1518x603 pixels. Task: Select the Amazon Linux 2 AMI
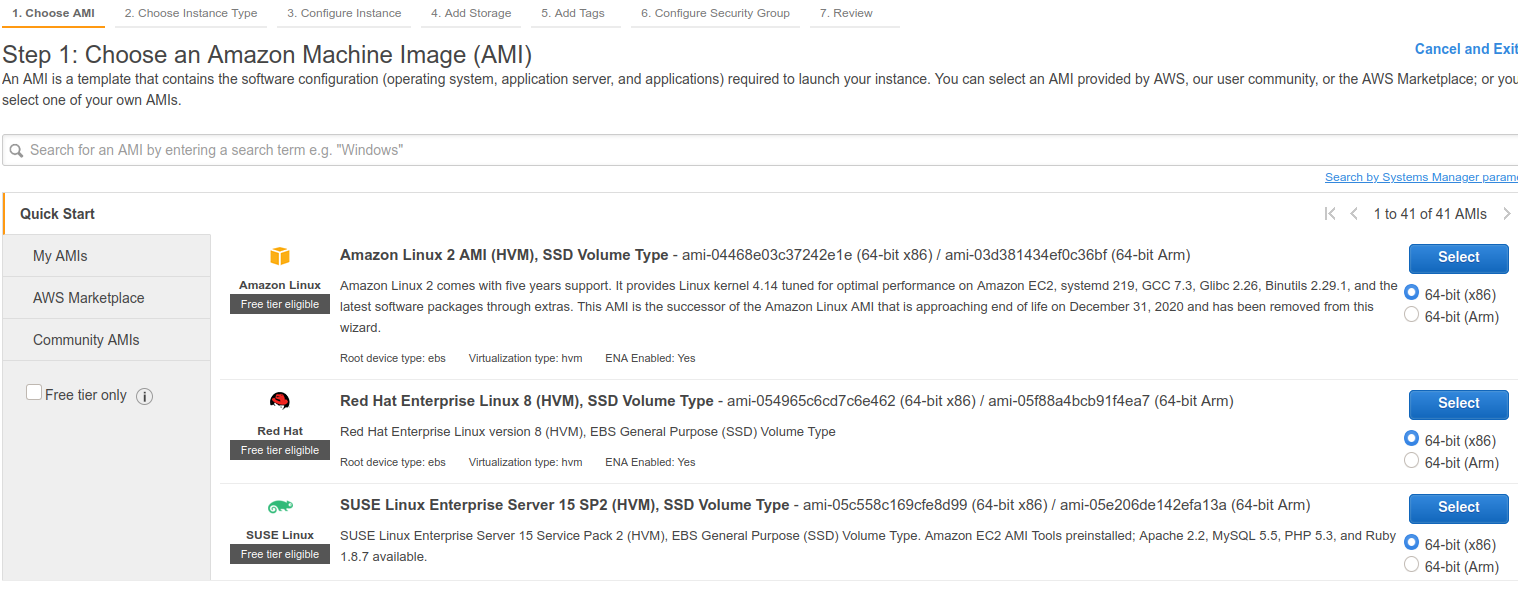pyautogui.click(x=1458, y=258)
